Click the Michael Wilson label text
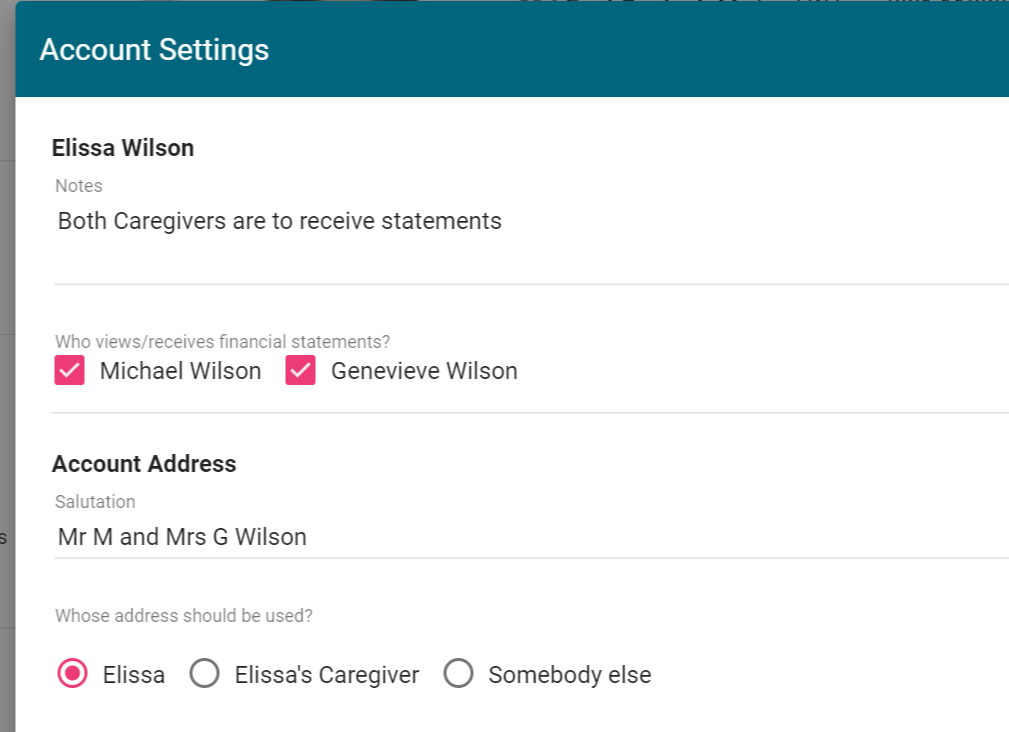This screenshot has width=1009, height=732. tap(180, 371)
